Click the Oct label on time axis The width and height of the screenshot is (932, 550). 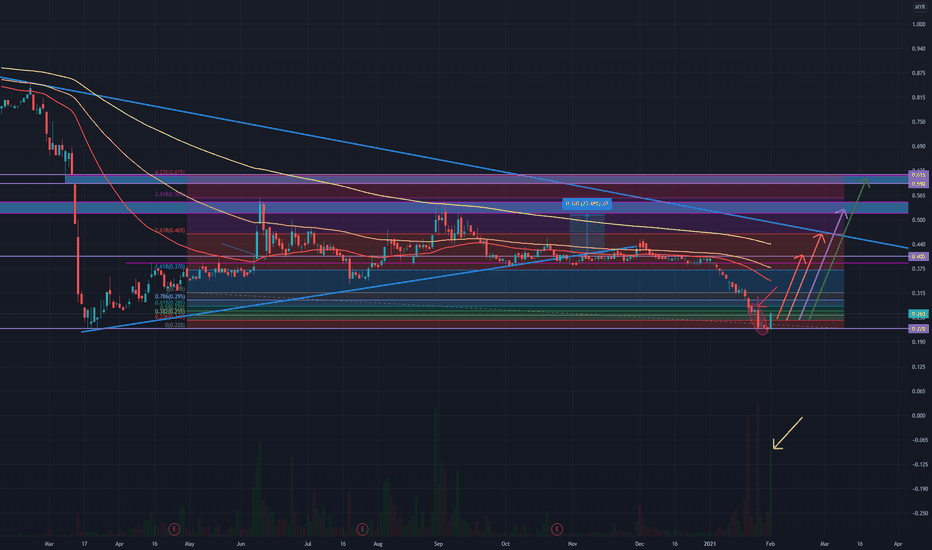[505, 543]
